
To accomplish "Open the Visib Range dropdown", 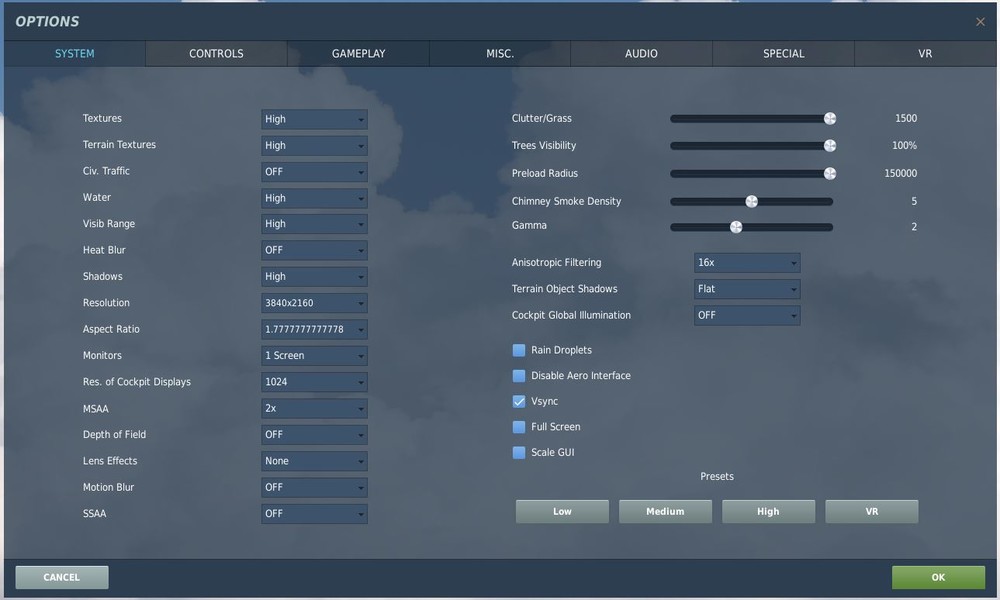I will [314, 224].
